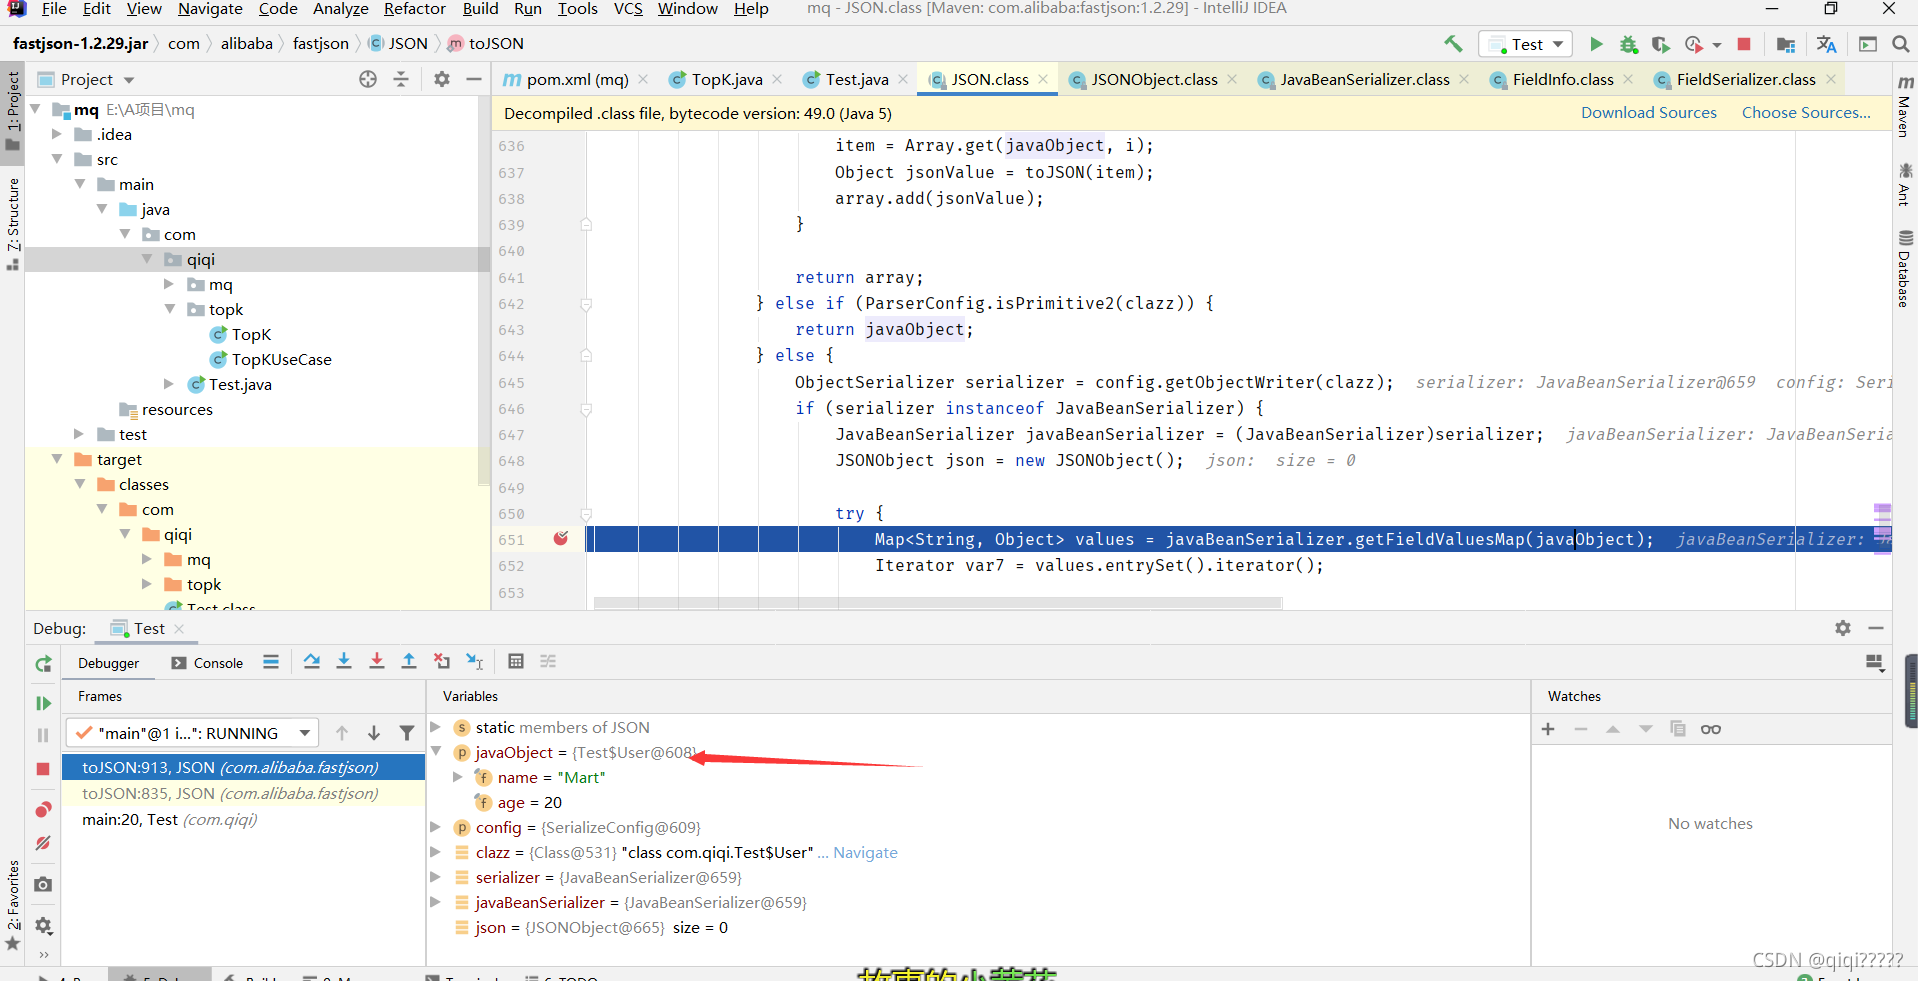Open the Console tab in debugger
The height and width of the screenshot is (981, 1918).
[208, 663]
